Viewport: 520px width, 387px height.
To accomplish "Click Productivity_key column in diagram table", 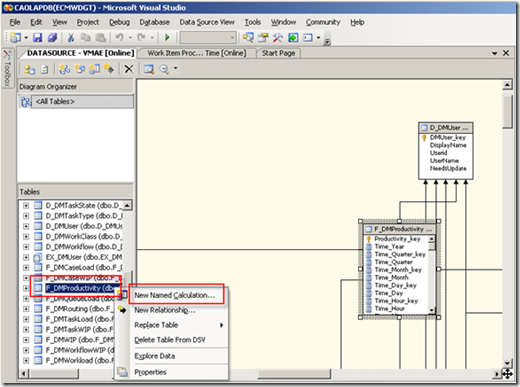I will point(397,239).
